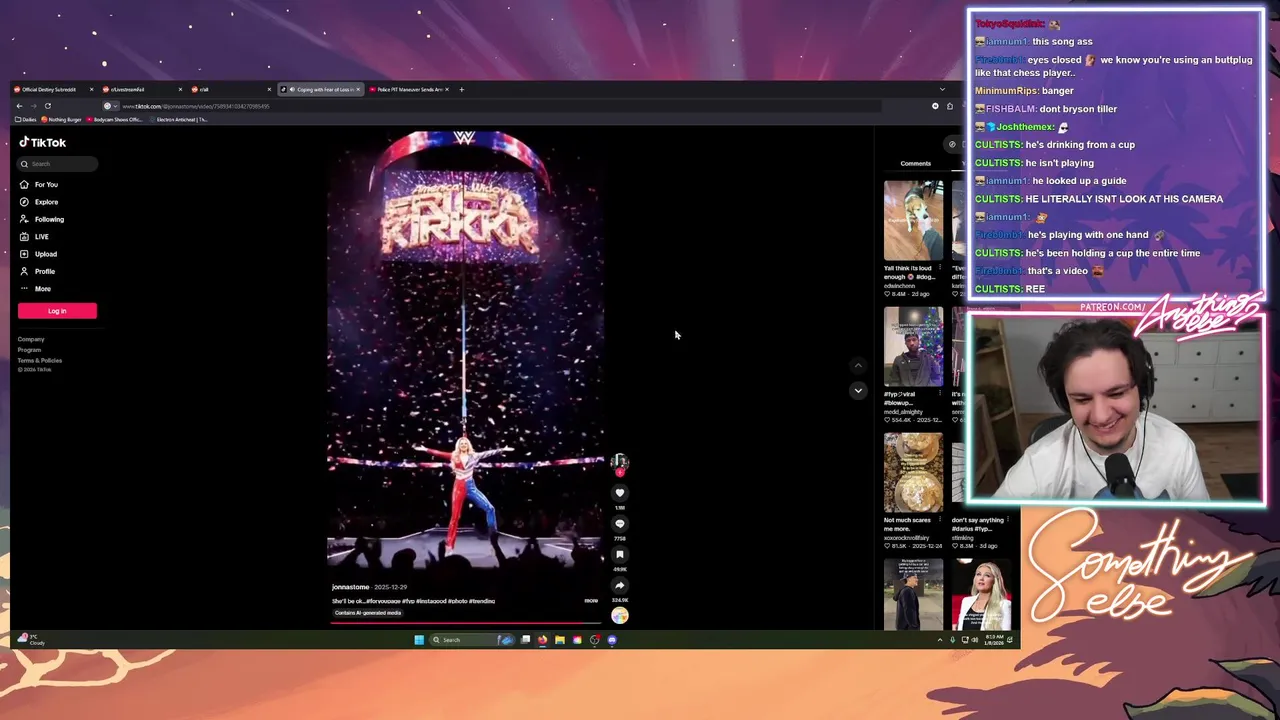1280x720 pixels.
Task: Open the Upload page
Action: point(39,254)
